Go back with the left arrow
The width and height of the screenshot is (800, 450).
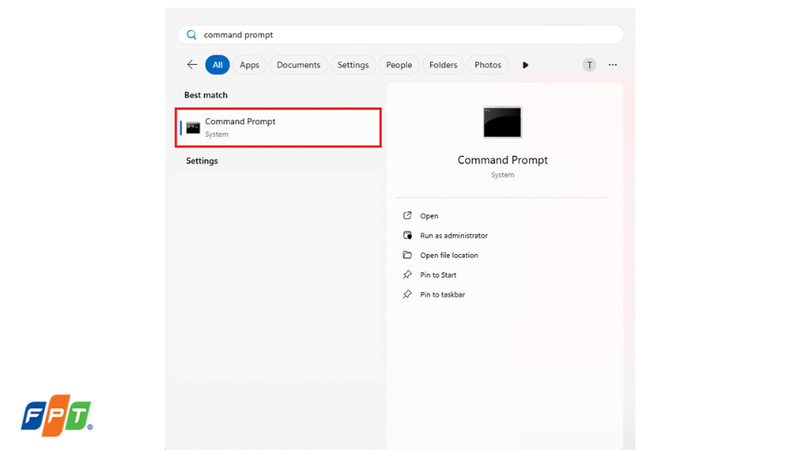point(192,65)
